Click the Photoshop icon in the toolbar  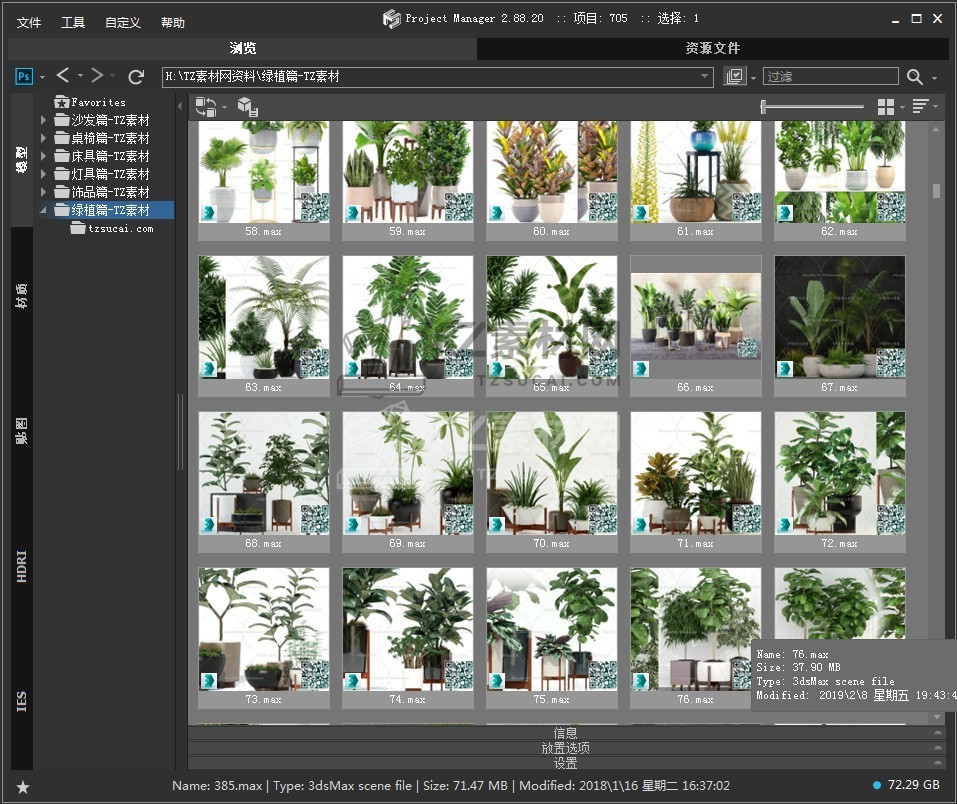pyautogui.click(x=25, y=76)
